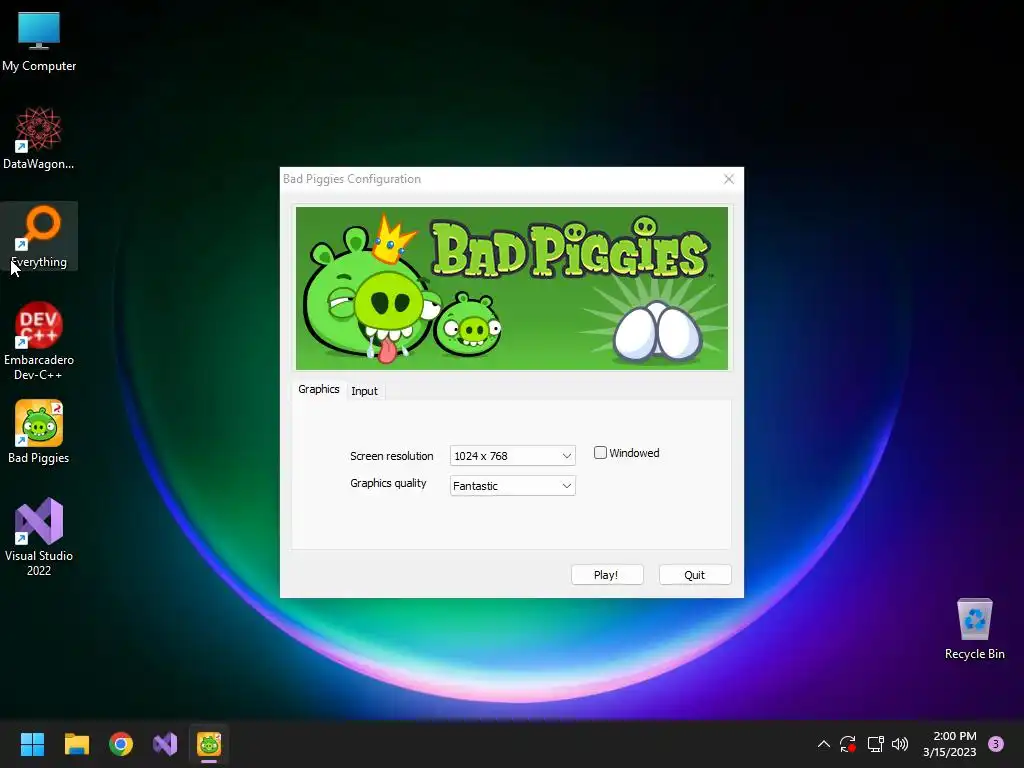Open File Explorer from the taskbar
The image size is (1024, 768).
(x=76, y=744)
